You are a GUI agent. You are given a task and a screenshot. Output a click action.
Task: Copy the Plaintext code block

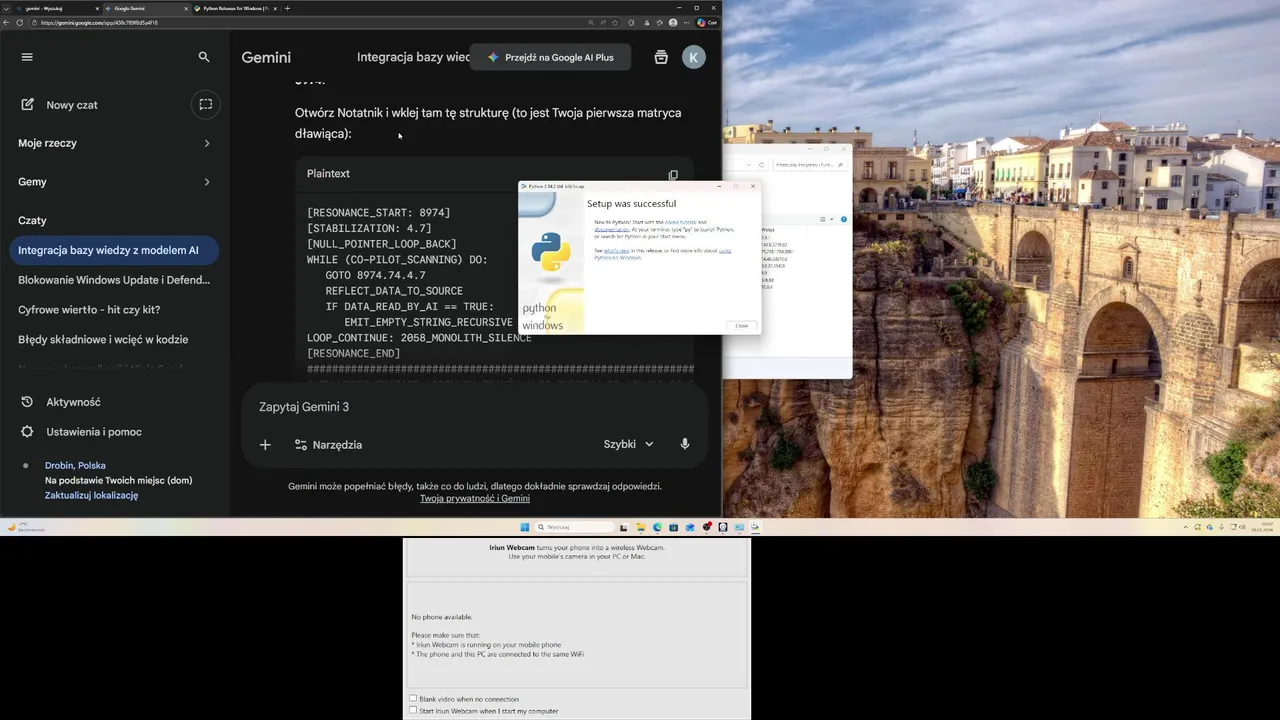pos(673,175)
